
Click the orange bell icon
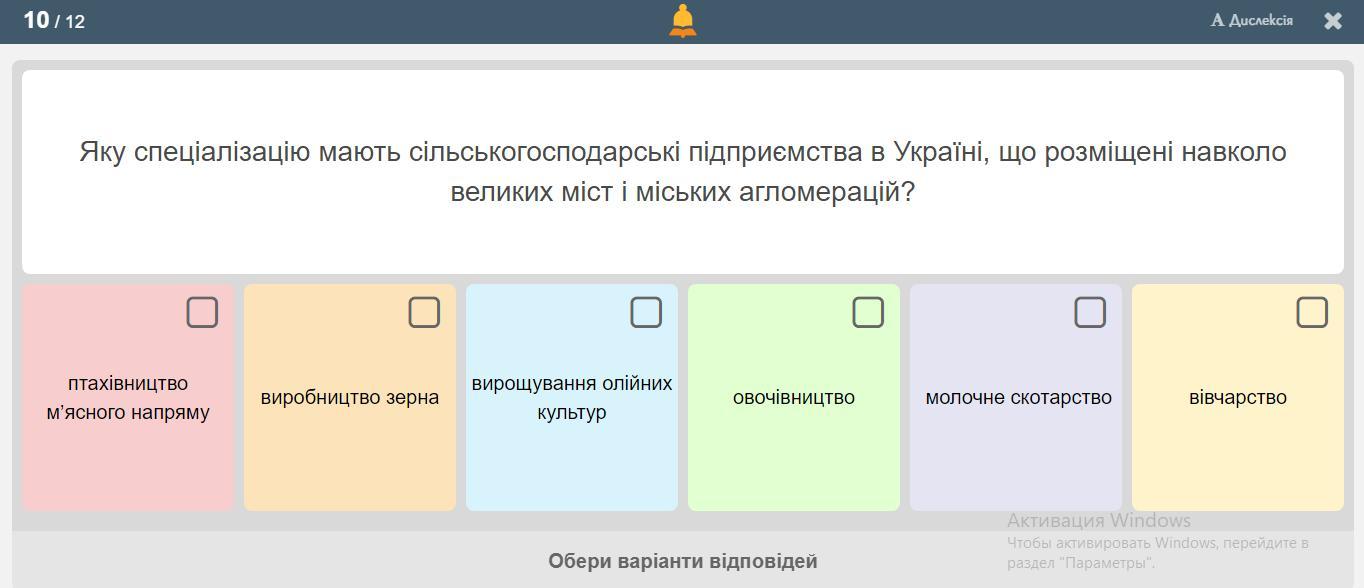683,21
